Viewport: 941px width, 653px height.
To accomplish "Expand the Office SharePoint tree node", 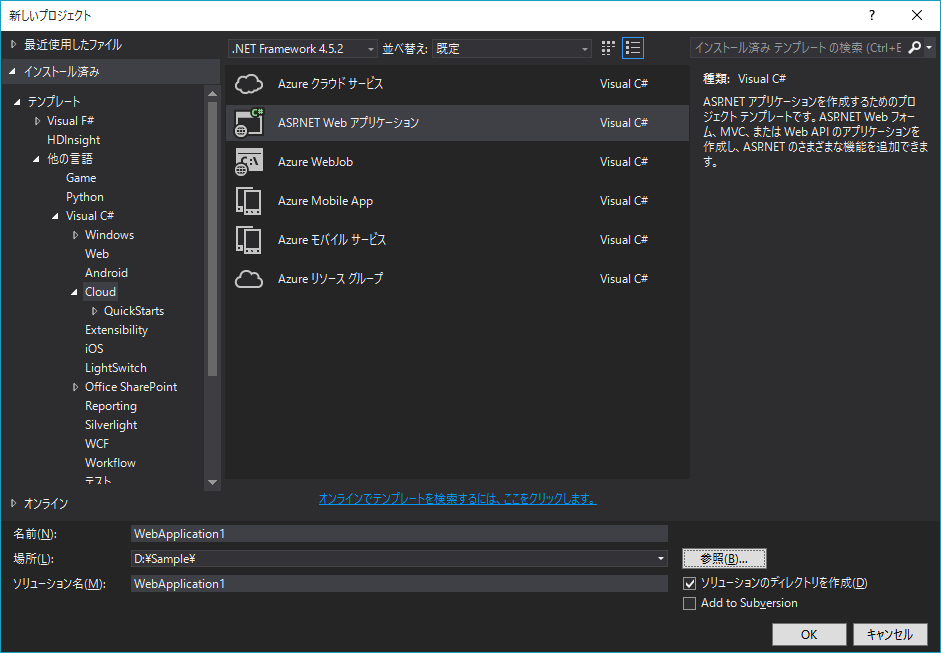I will (x=75, y=387).
